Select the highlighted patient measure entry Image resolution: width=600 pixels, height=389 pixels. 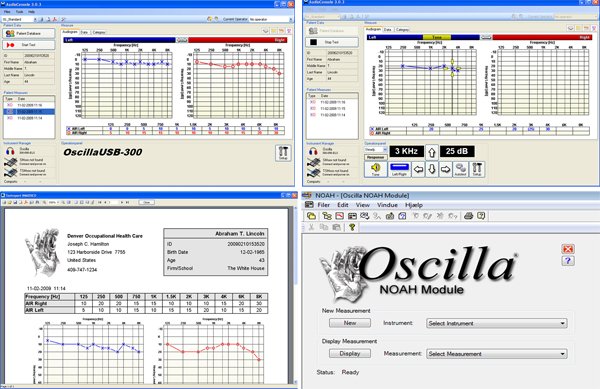point(29,112)
